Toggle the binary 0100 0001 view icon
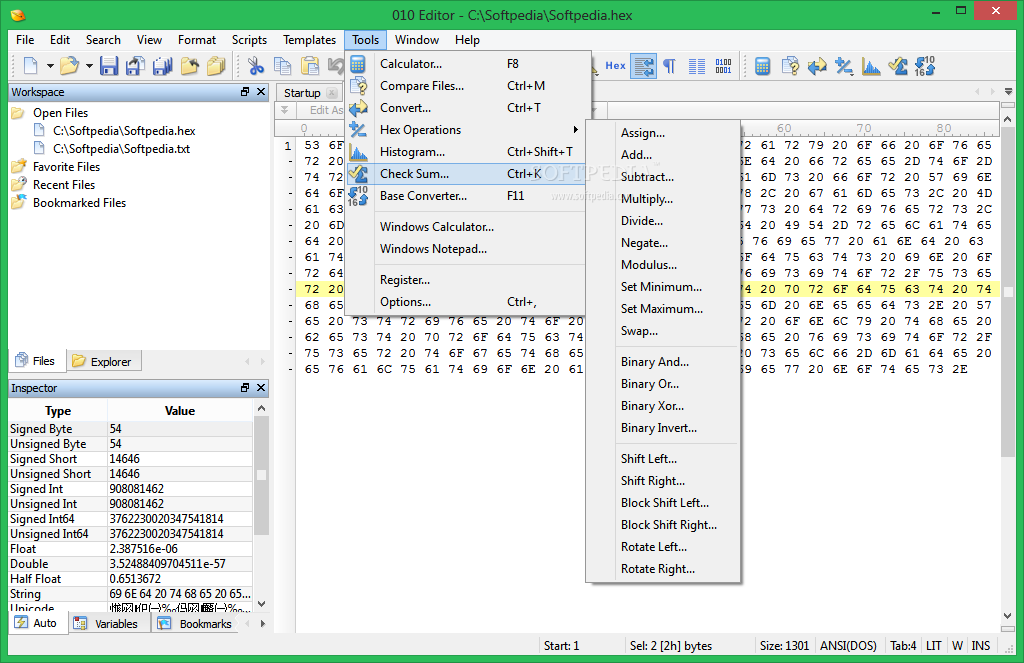The image size is (1024, 663). [724, 66]
